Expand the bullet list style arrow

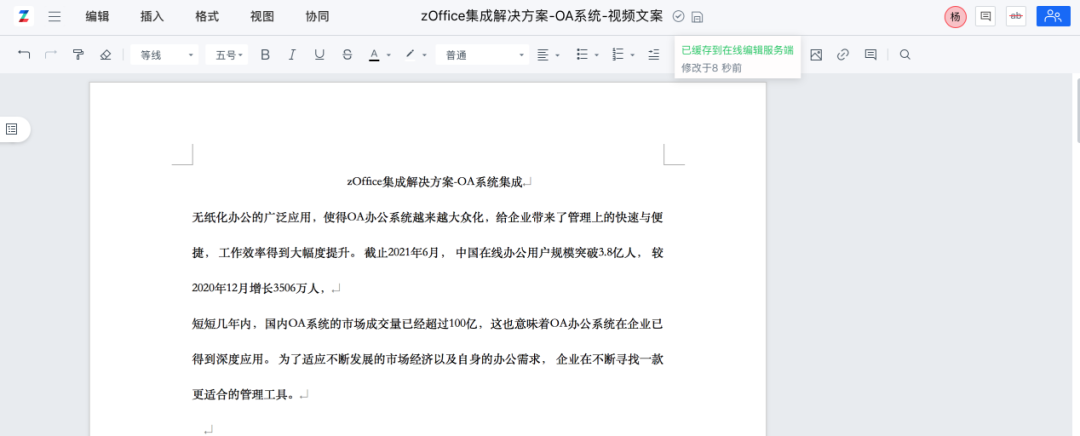tap(596, 55)
